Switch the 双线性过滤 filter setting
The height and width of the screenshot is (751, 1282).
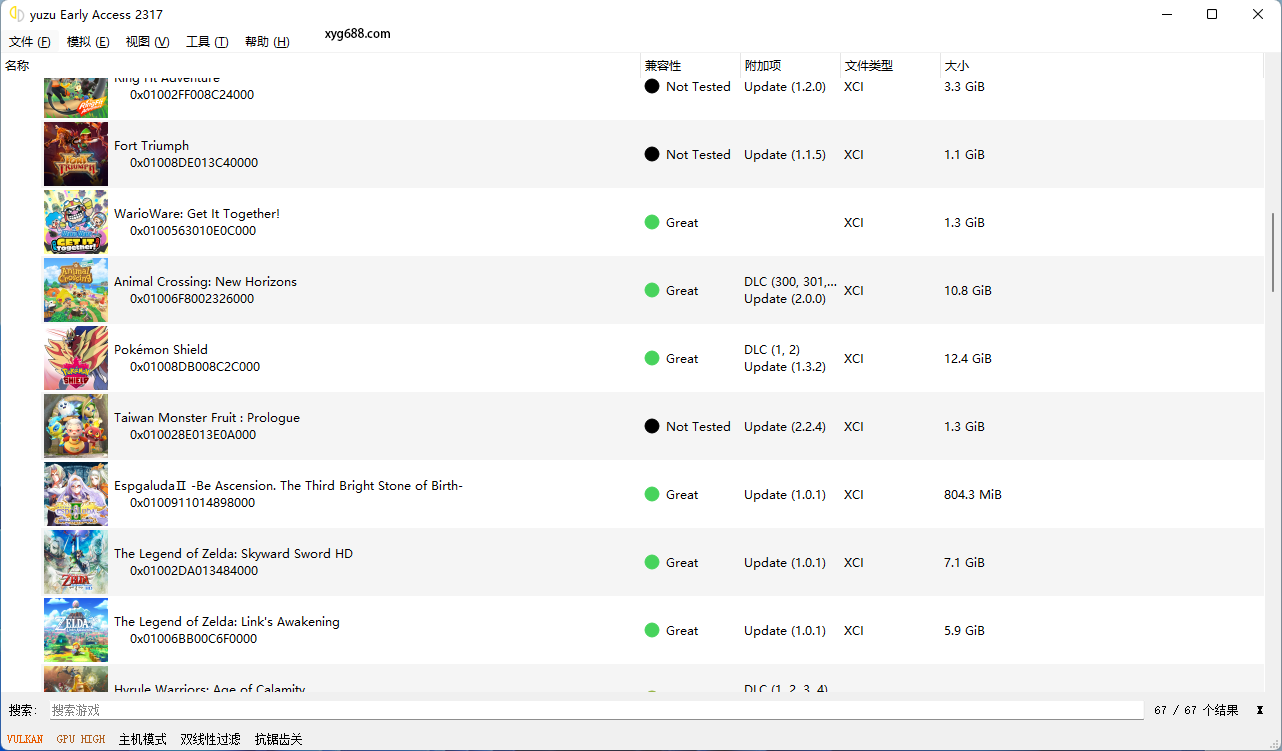coord(211,740)
